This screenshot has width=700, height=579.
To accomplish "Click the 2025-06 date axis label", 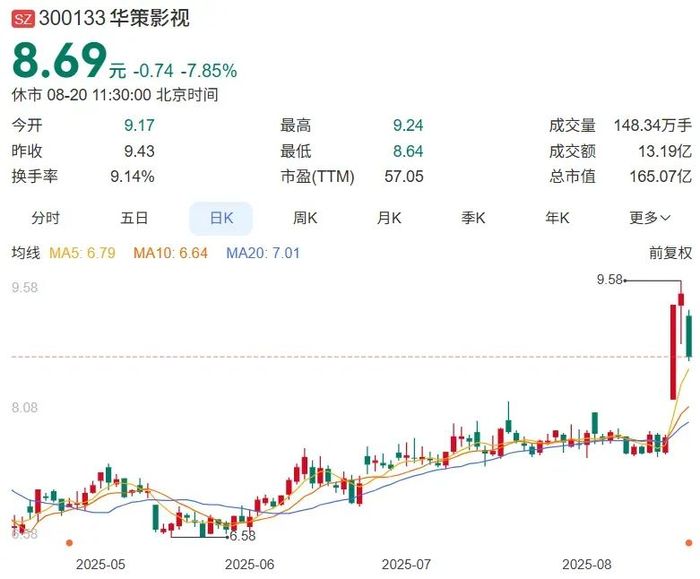I will 250,564.
